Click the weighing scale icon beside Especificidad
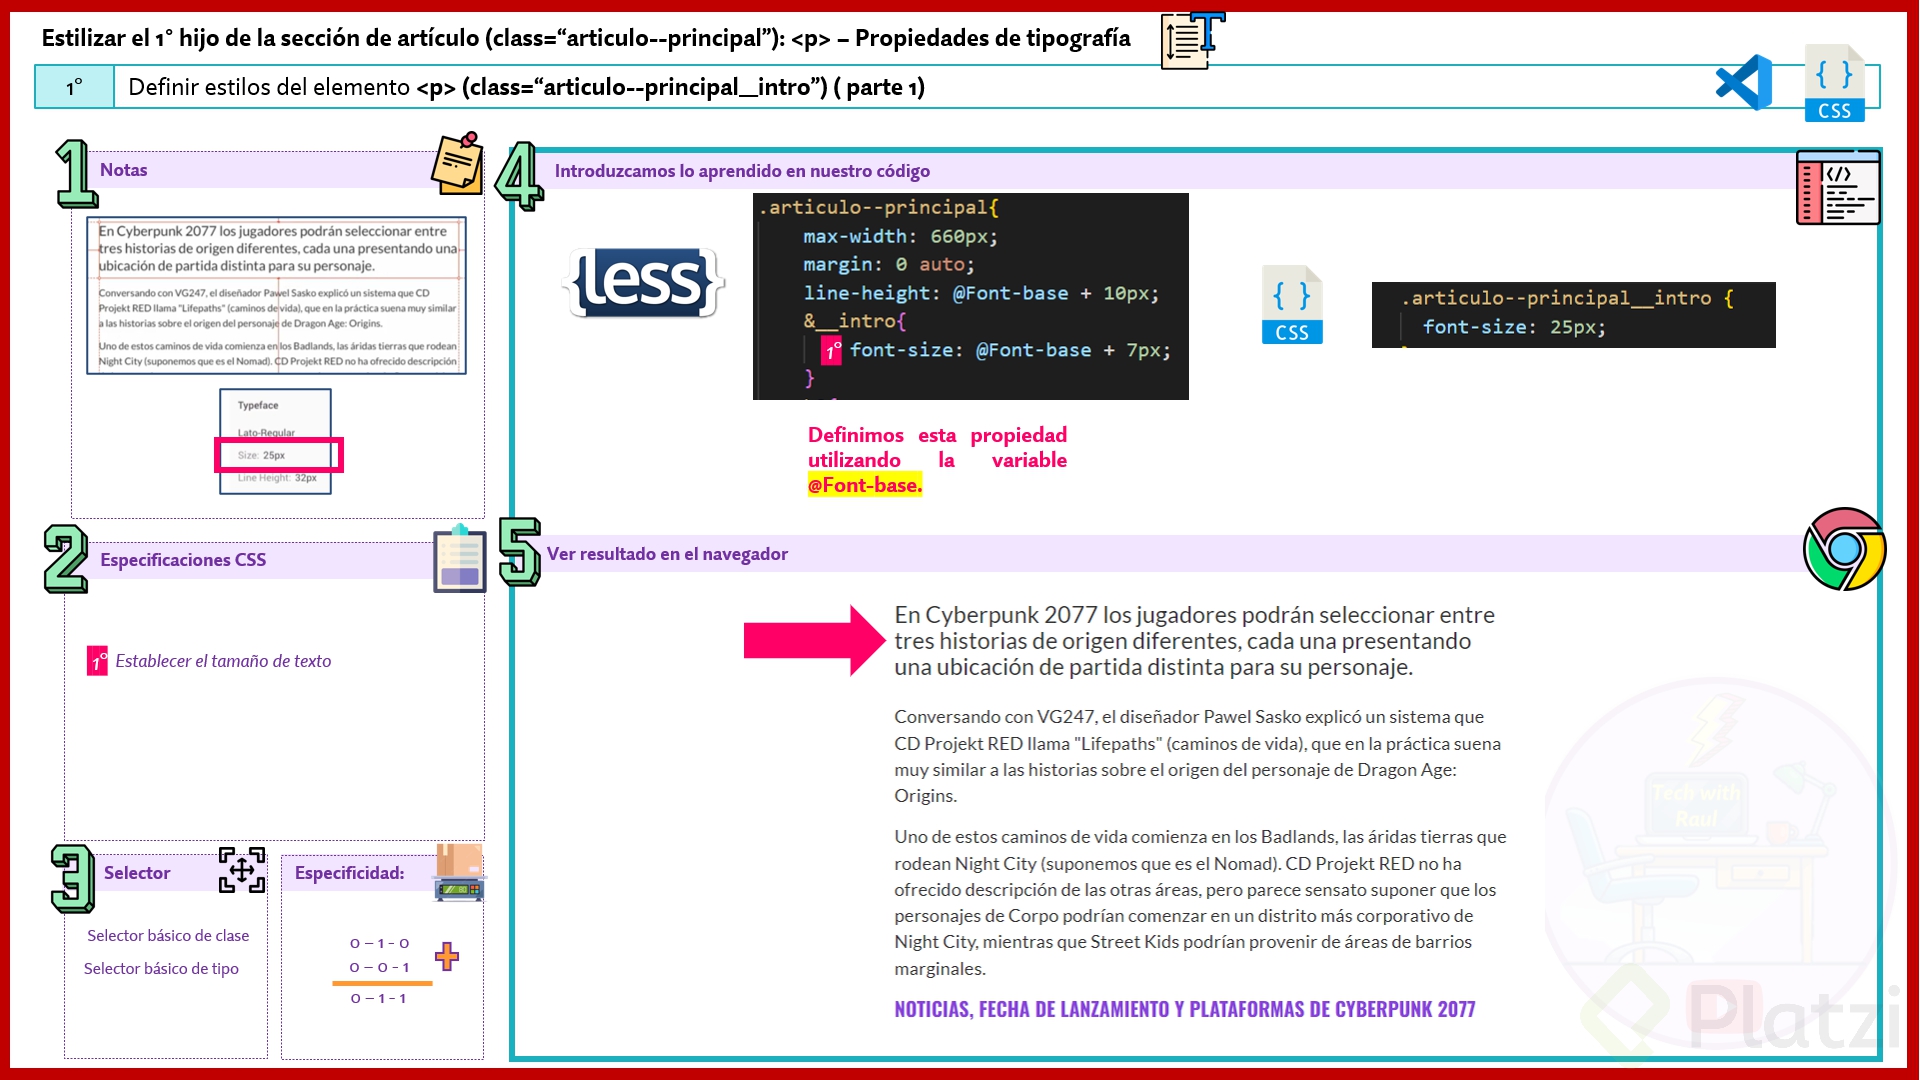 (459, 873)
